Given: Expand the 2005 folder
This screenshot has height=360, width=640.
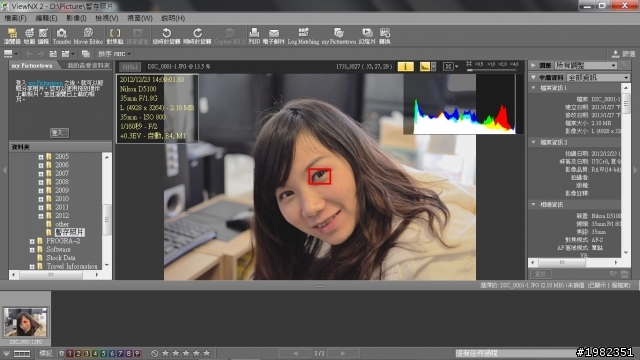Looking at the screenshot, I should tap(41, 157).
